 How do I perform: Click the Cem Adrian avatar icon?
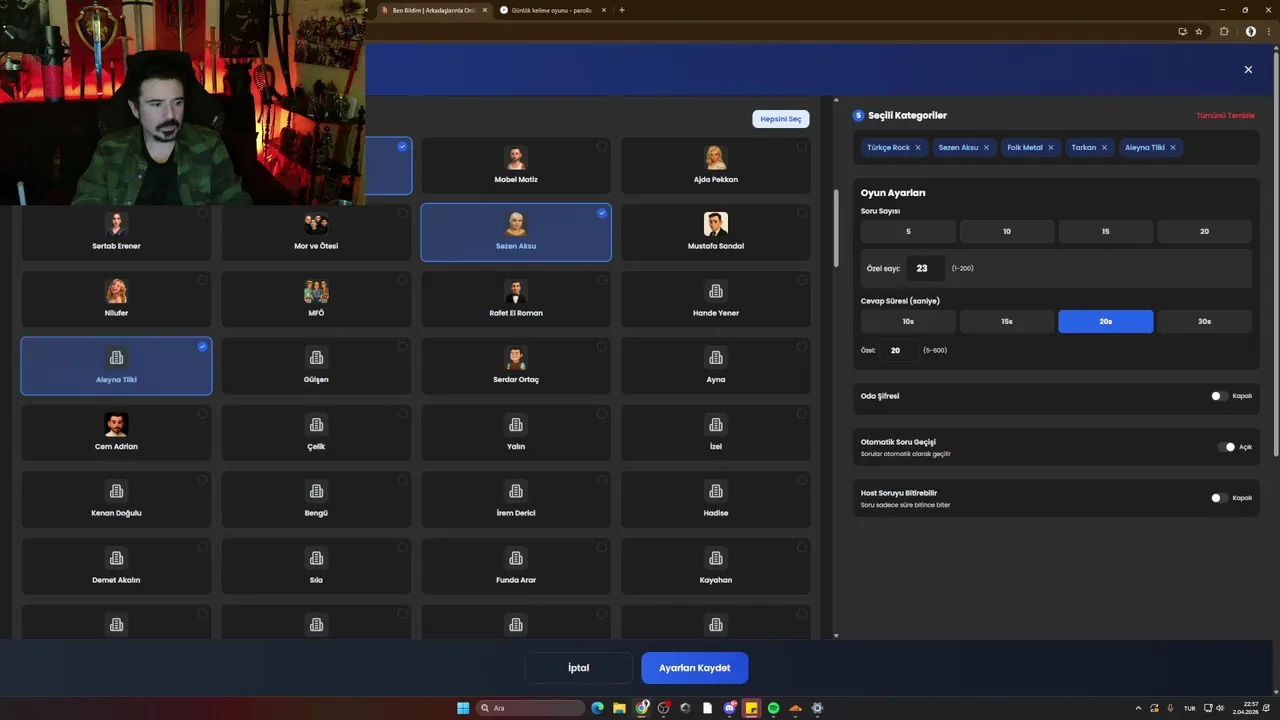[116, 425]
